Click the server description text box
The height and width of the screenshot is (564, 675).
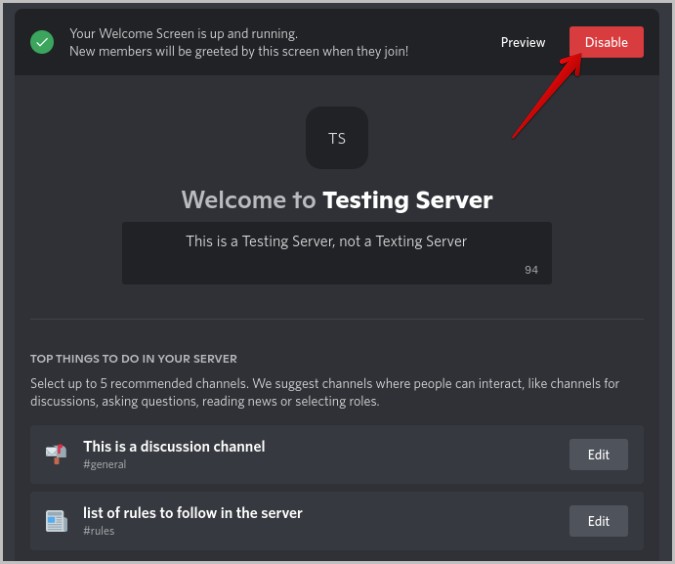pos(337,253)
